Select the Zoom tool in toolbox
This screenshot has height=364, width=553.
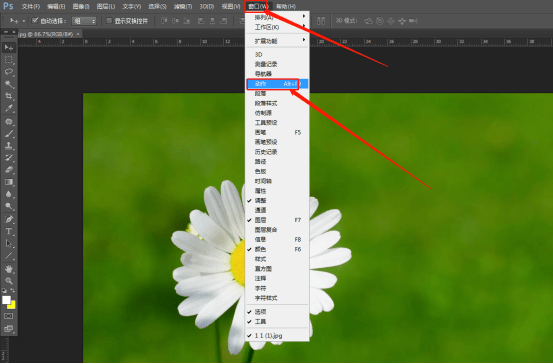click(9, 281)
